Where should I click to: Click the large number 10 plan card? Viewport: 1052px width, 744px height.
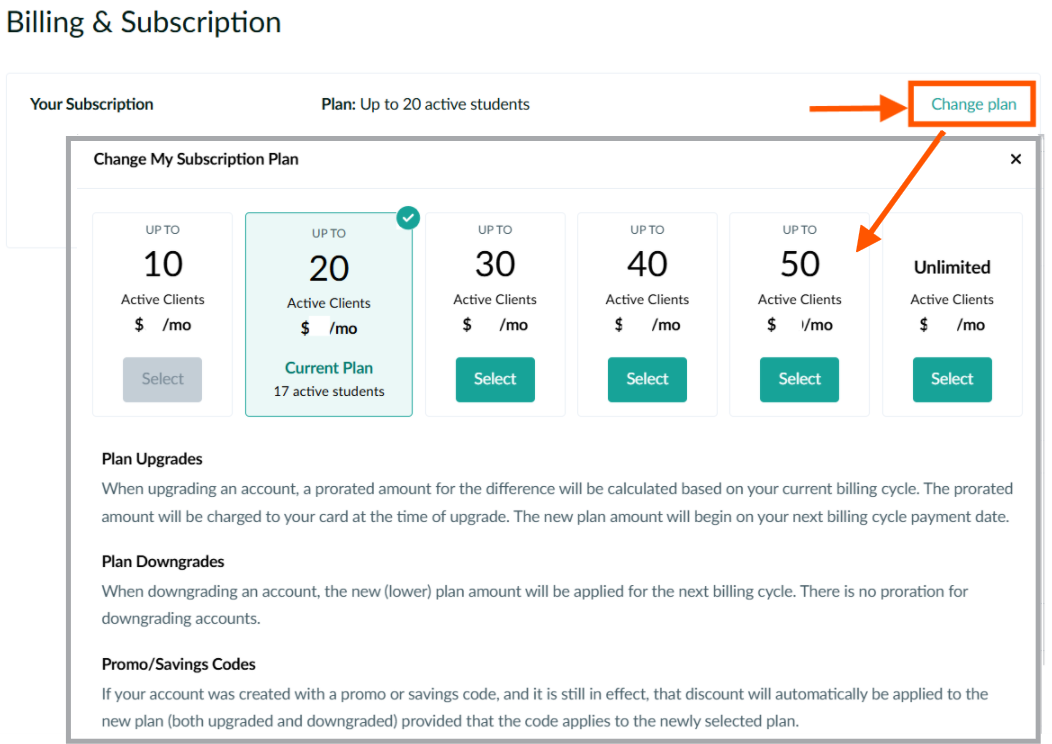click(162, 315)
